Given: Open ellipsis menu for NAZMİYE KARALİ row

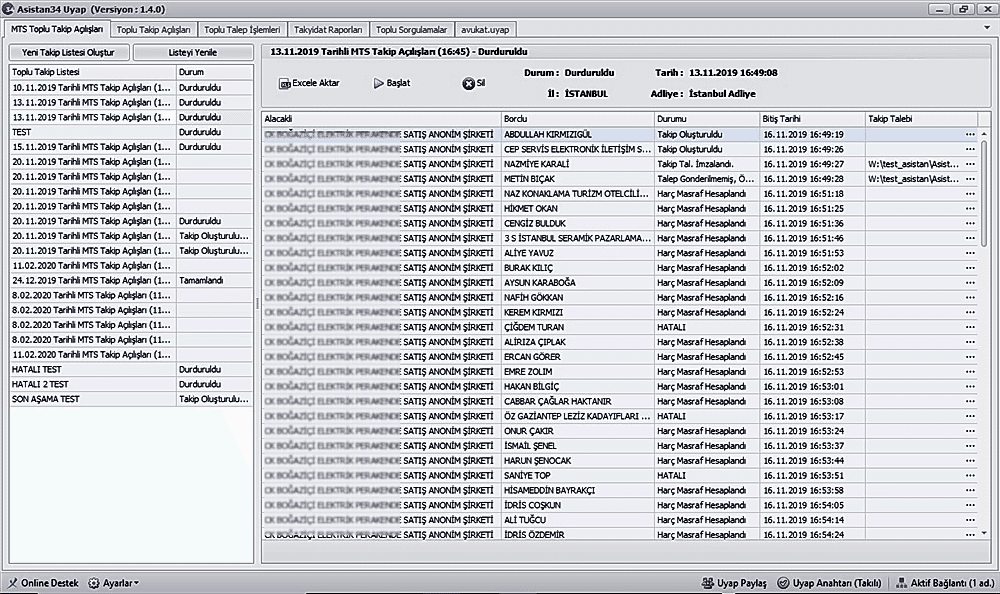Looking at the screenshot, I should click(x=970, y=164).
